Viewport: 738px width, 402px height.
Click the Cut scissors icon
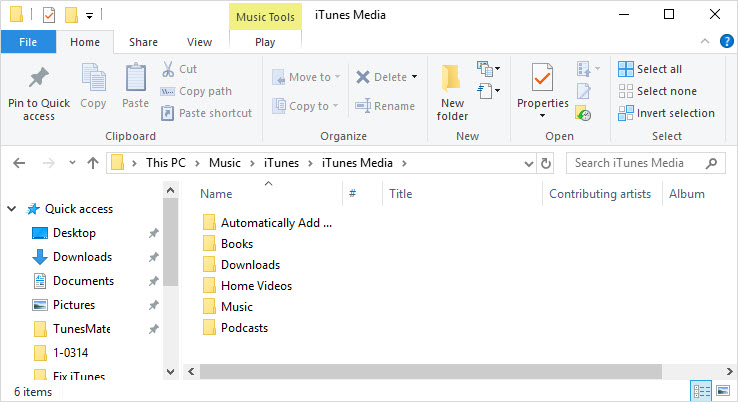coord(168,69)
